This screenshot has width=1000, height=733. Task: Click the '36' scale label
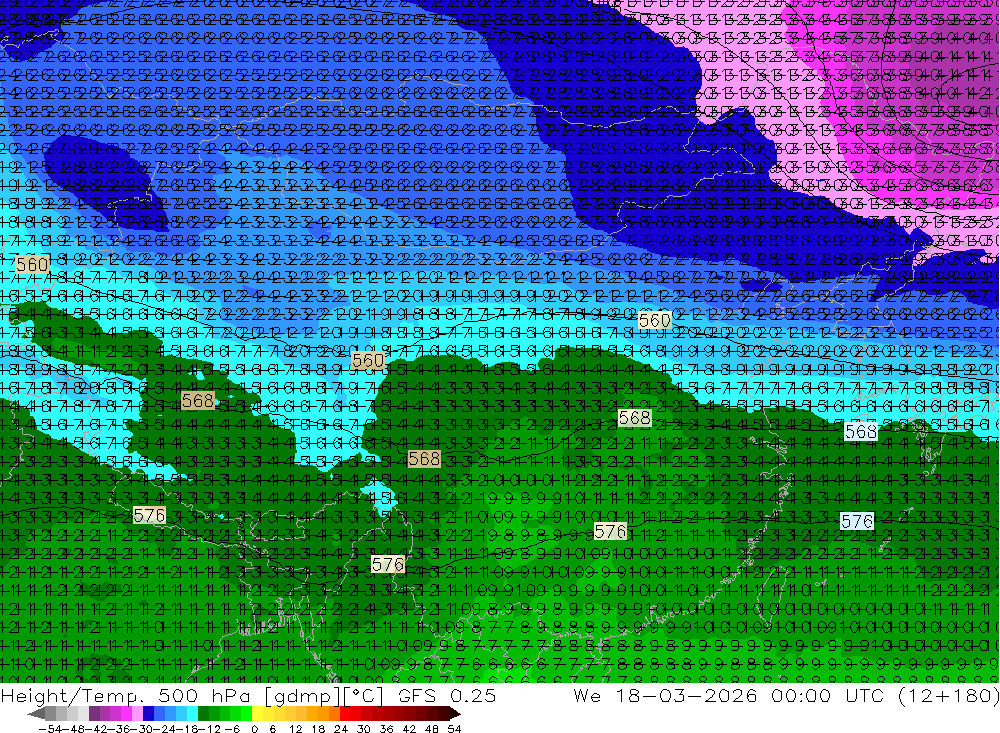386,729
